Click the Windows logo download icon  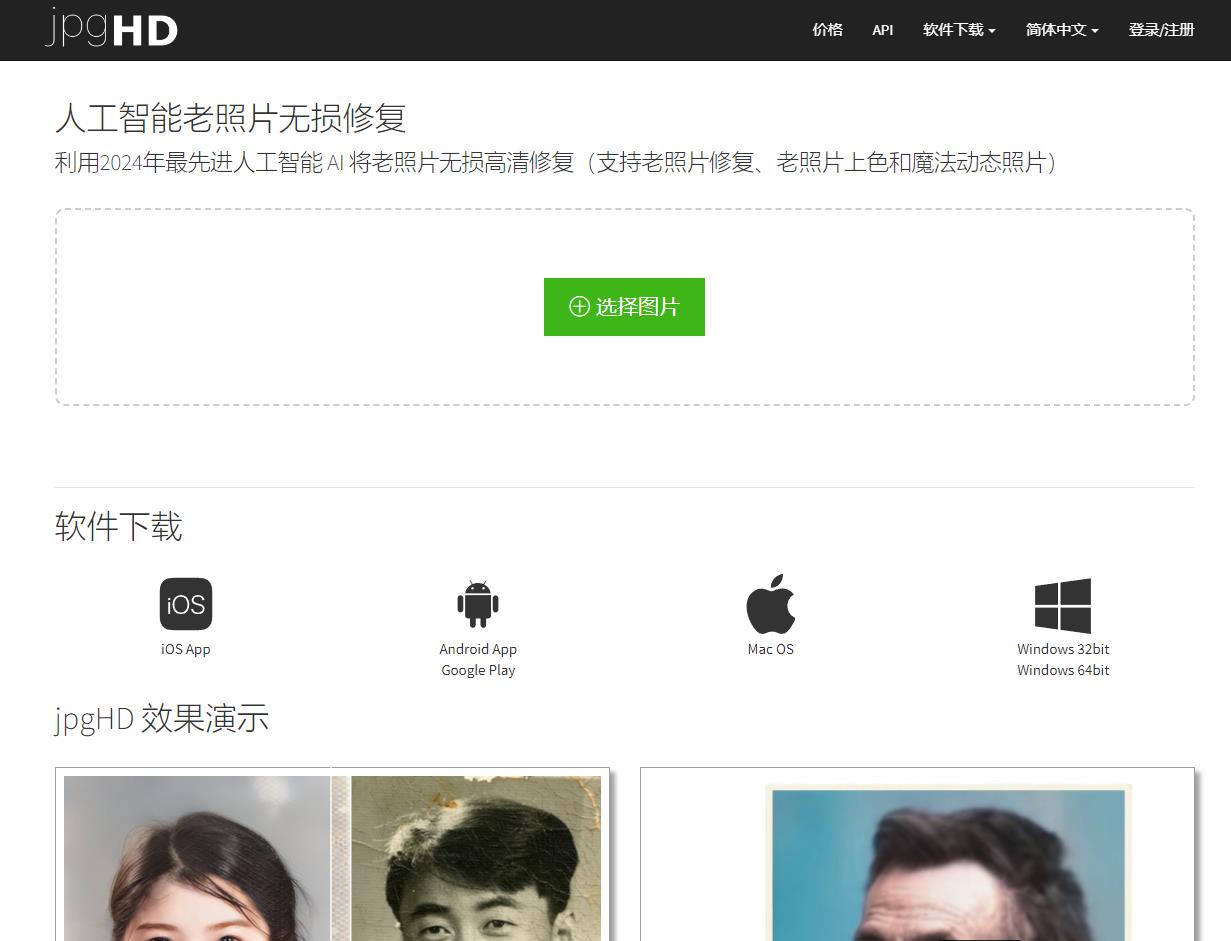point(1062,603)
